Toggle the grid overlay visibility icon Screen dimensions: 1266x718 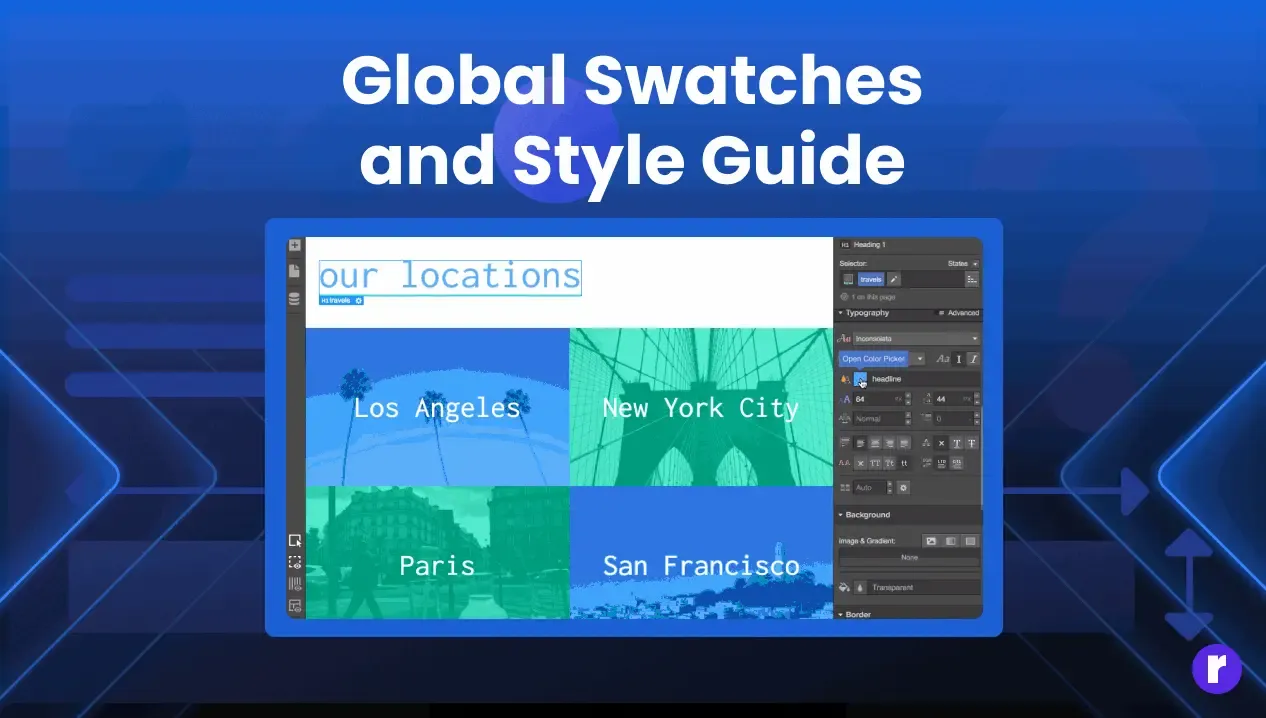[295, 584]
